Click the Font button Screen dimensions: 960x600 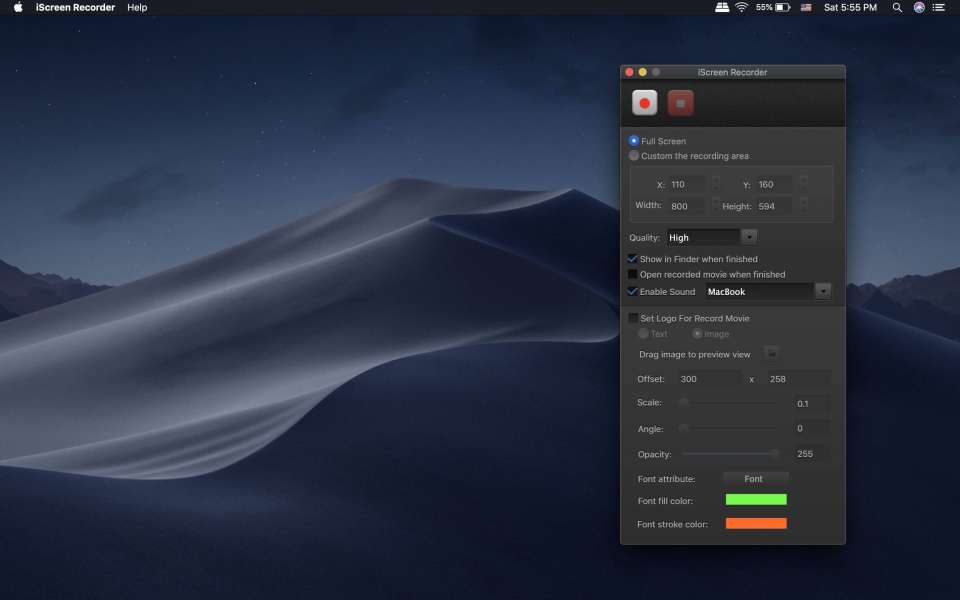coord(753,479)
